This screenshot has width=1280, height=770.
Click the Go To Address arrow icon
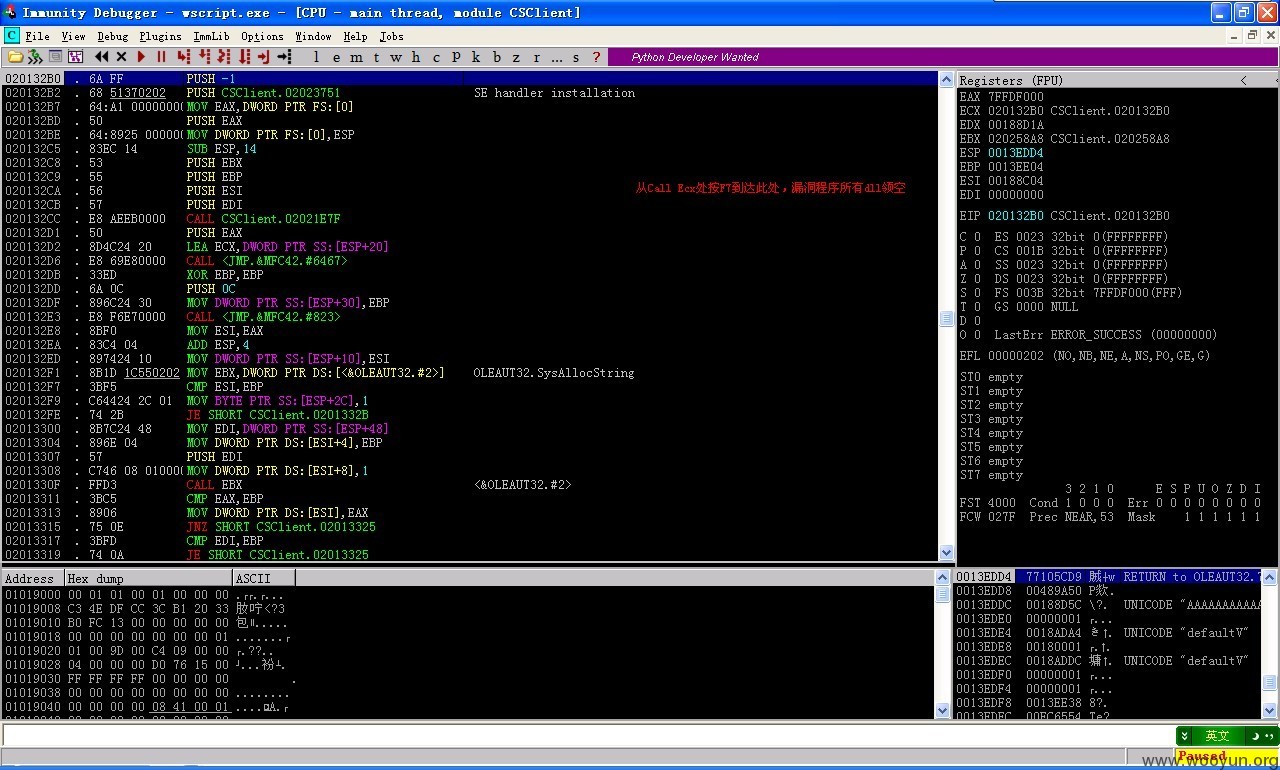285,57
